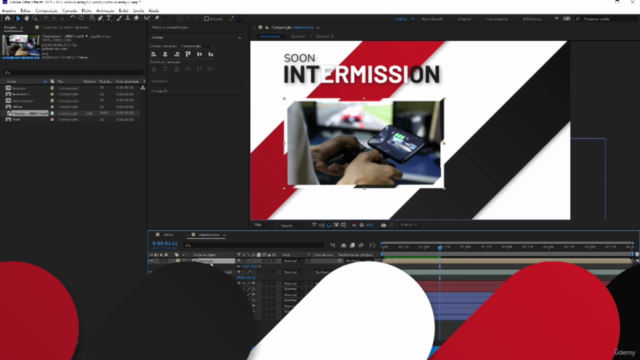The height and width of the screenshot is (360, 640).
Task: Expand the Parágrafo panel header
Action: [x=160, y=91]
